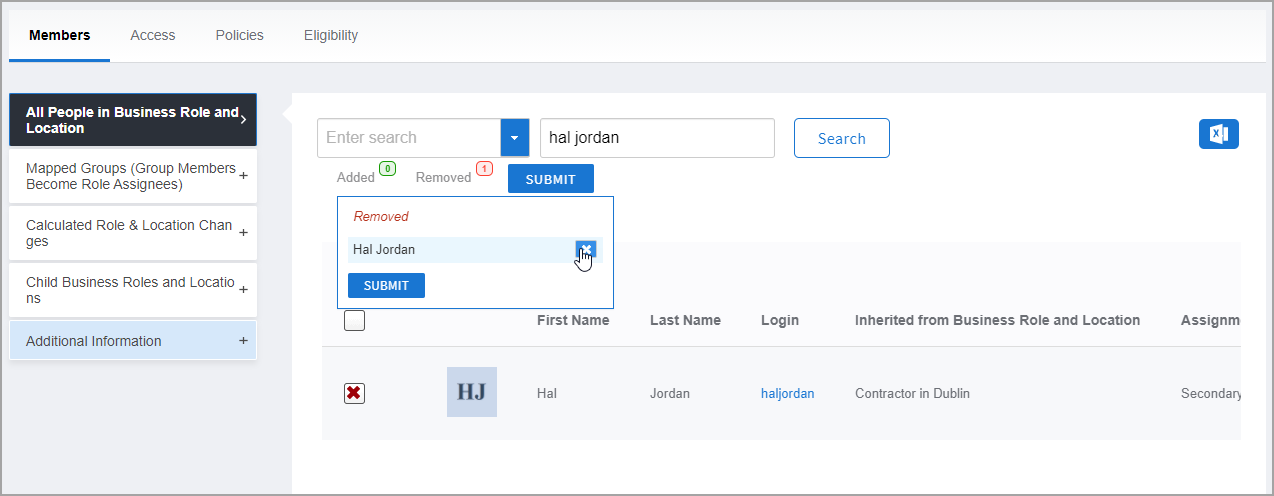Expand Additional Information section
Viewport: 1274px width, 496px height.
point(243,341)
